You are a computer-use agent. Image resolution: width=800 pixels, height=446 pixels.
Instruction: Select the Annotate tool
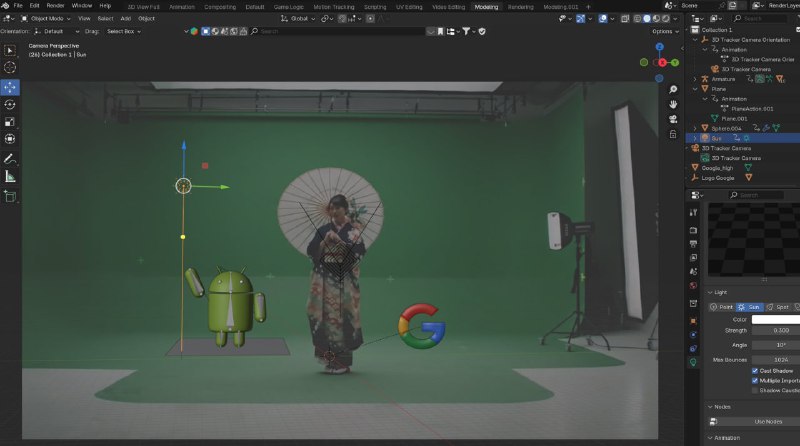click(10, 159)
